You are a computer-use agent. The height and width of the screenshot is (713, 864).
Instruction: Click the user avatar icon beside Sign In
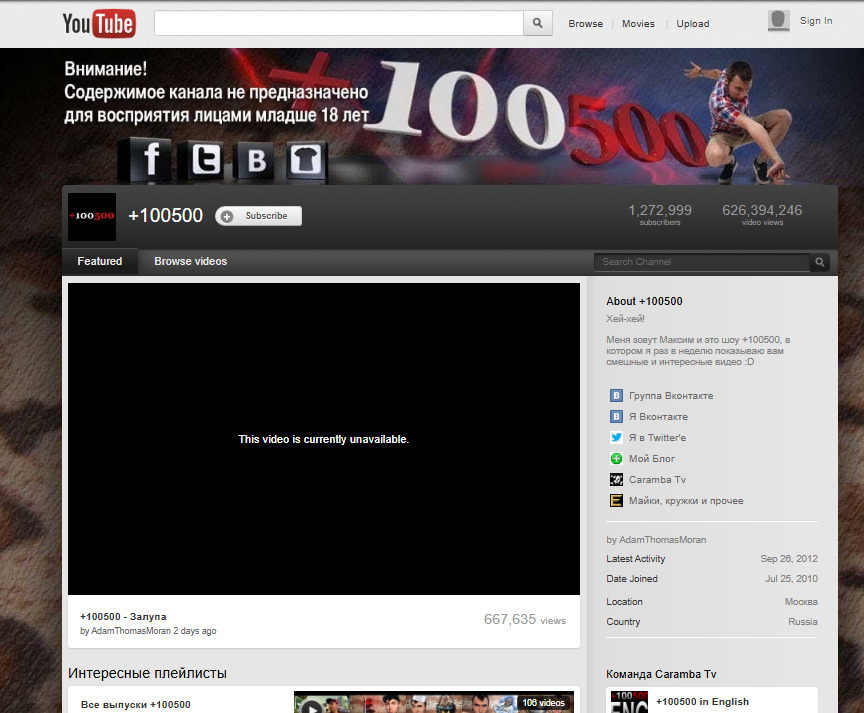coord(779,21)
